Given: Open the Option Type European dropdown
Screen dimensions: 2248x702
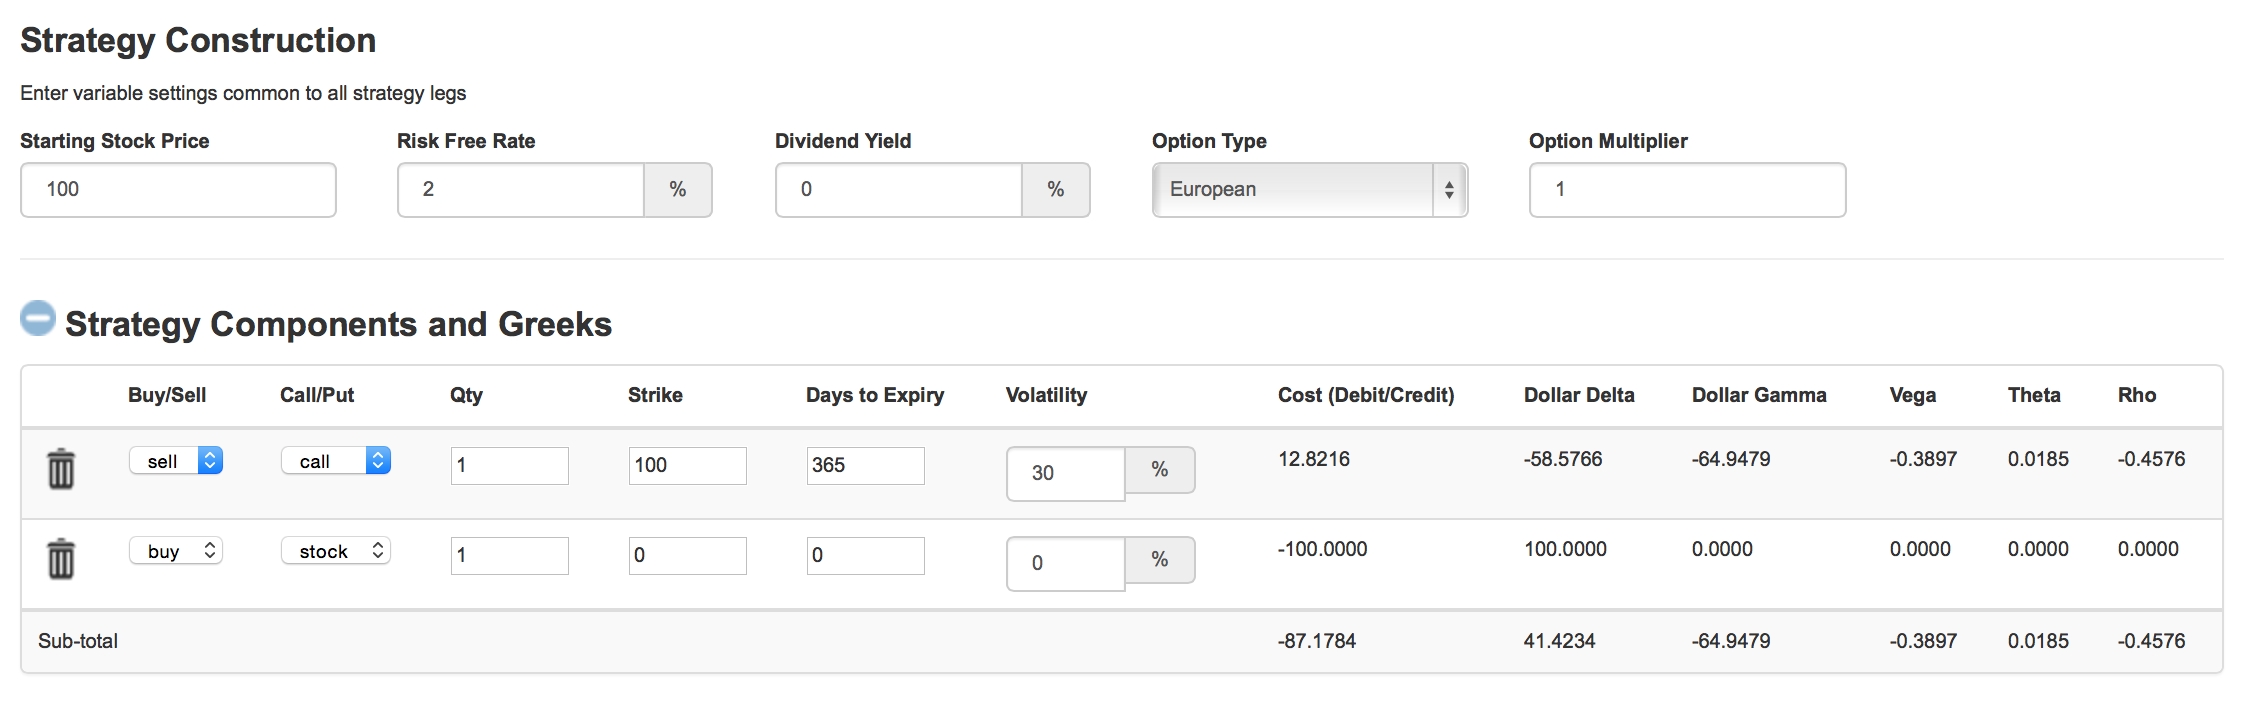Looking at the screenshot, I should click(1309, 190).
